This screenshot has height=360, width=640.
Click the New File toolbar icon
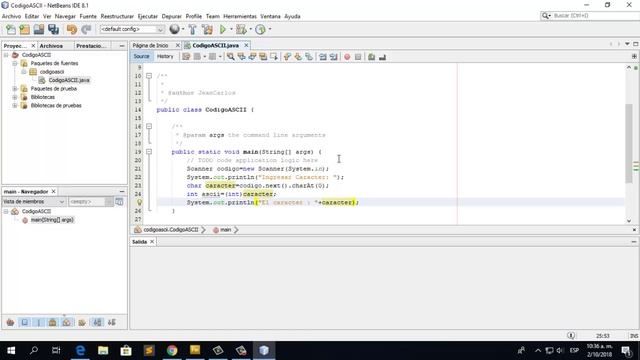tap(11, 29)
